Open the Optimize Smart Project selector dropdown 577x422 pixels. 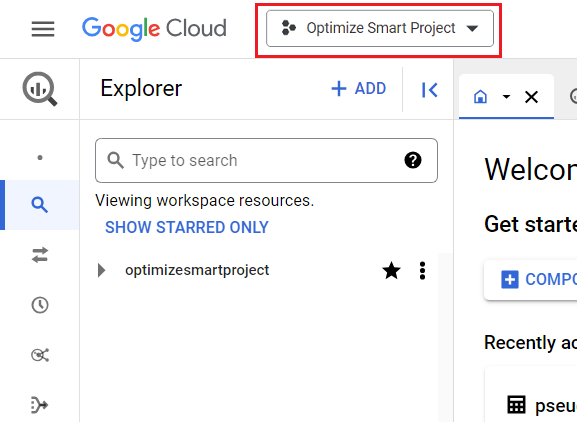coord(380,28)
